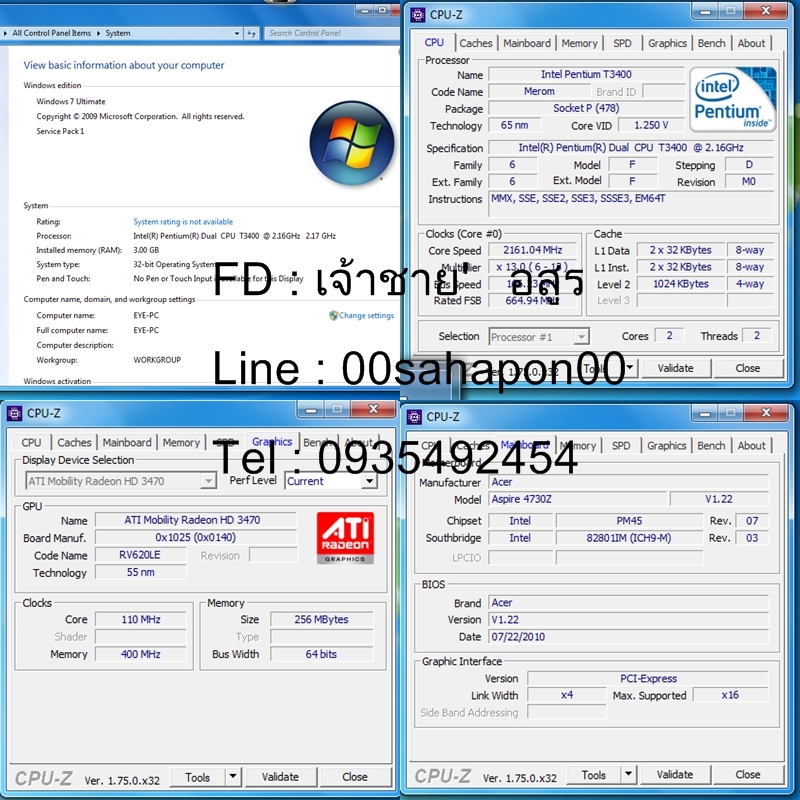The width and height of the screenshot is (800, 800).
Task: Click CPU-Z app icon in top-right window title
Action: (417, 15)
